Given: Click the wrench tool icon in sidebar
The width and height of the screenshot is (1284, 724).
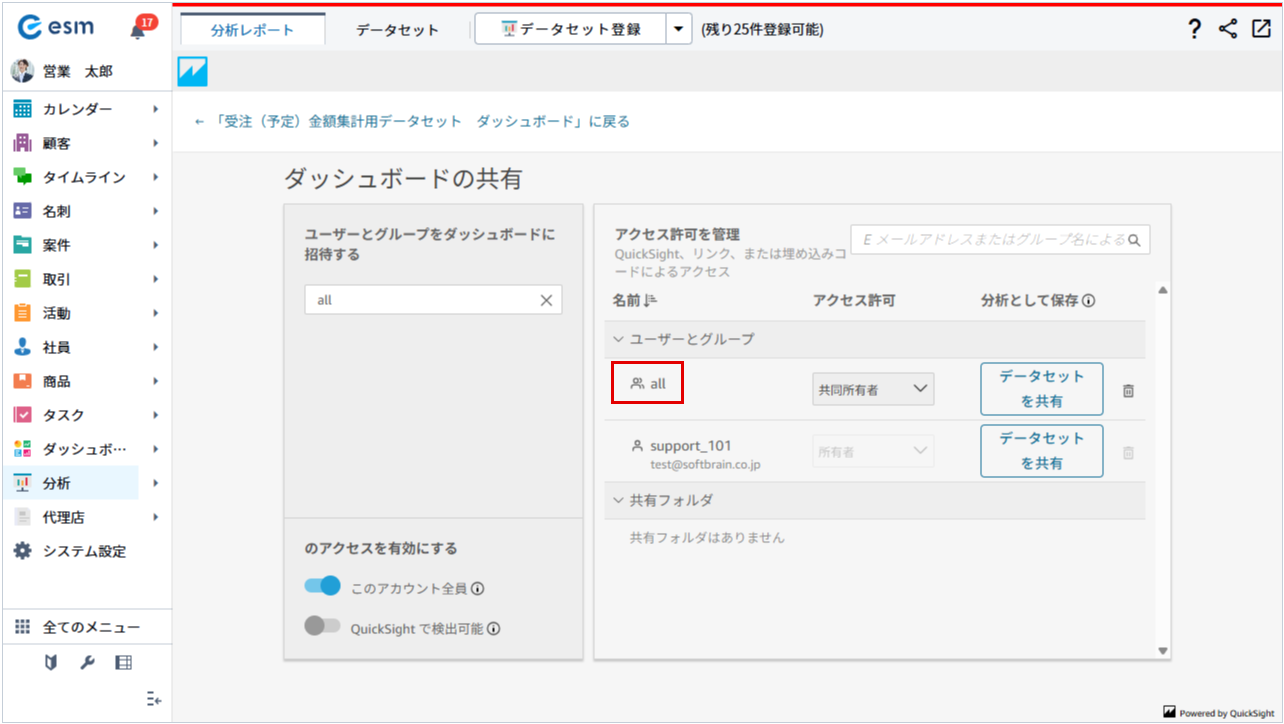Looking at the screenshot, I should pos(87,662).
